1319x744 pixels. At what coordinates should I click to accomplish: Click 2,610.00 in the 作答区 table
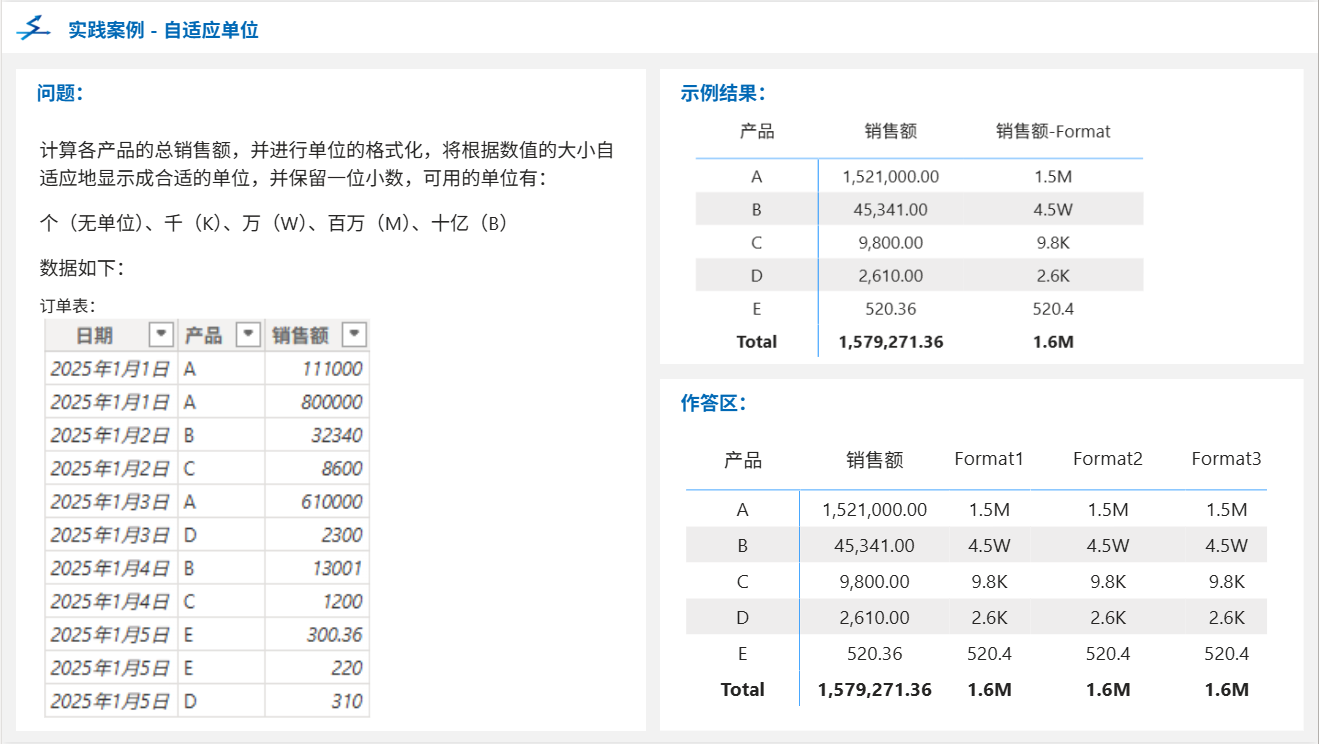[x=875, y=617]
